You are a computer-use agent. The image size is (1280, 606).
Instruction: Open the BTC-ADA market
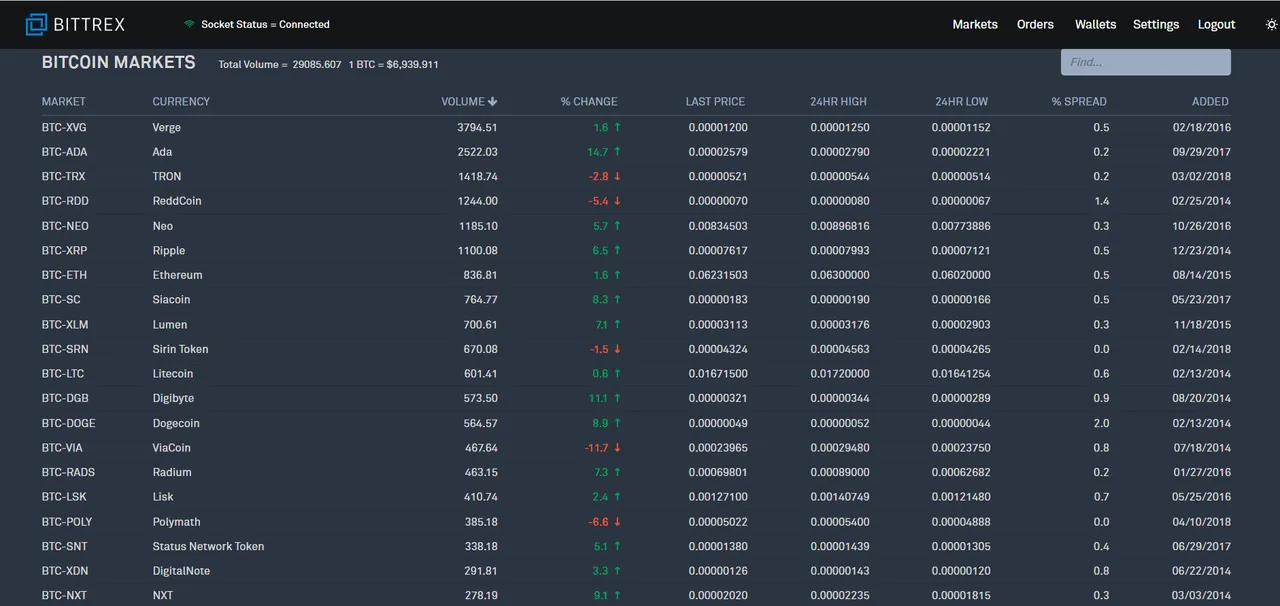point(64,152)
